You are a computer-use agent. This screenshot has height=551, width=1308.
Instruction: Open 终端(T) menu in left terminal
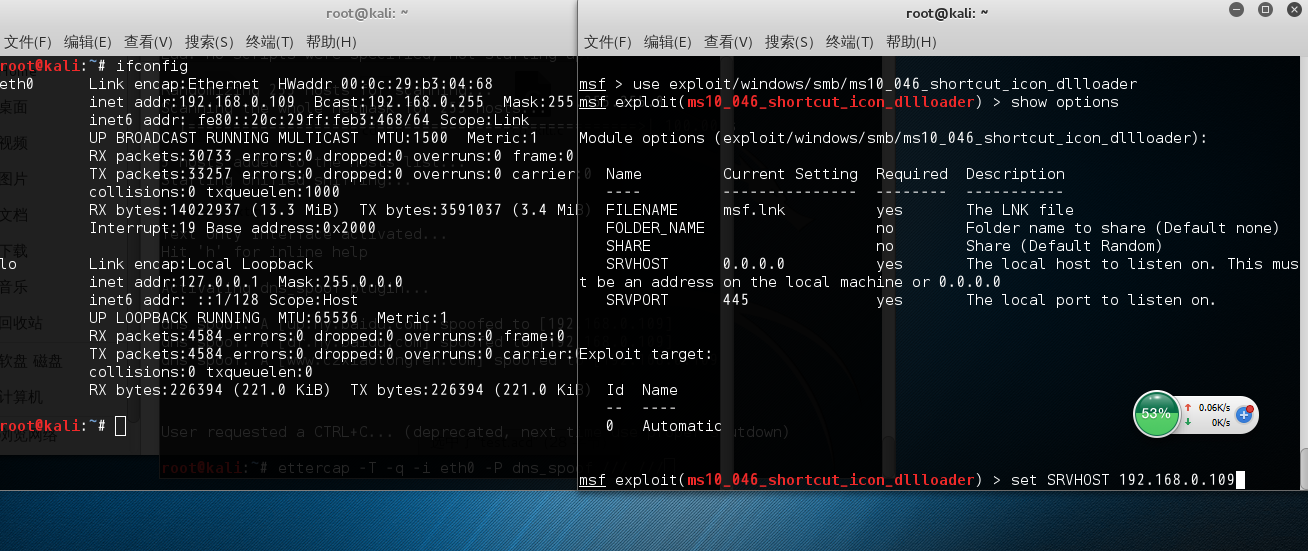click(x=269, y=42)
